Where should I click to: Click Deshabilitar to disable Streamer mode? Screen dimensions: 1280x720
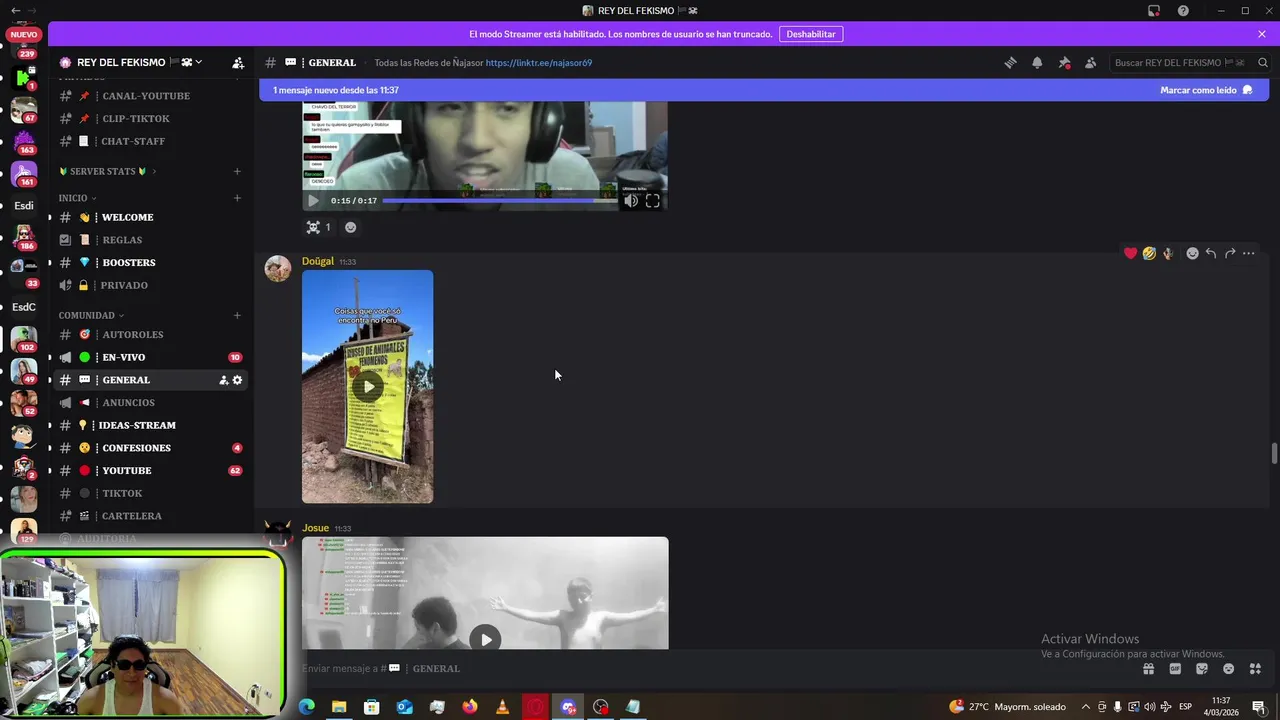pyautogui.click(x=811, y=34)
